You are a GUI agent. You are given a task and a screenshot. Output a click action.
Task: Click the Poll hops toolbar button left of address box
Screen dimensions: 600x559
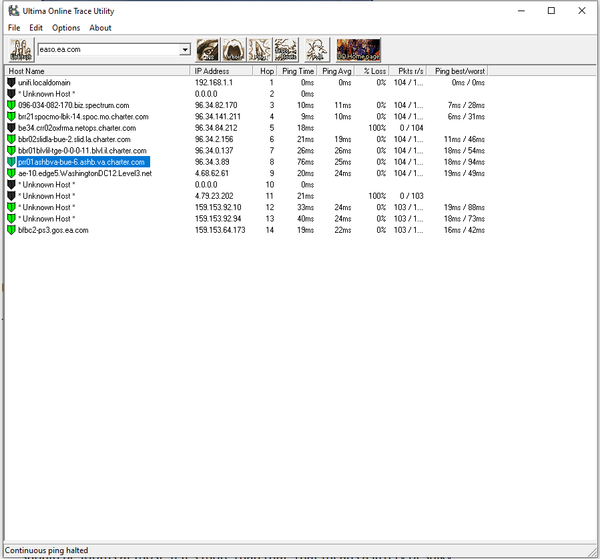[x=21, y=50]
